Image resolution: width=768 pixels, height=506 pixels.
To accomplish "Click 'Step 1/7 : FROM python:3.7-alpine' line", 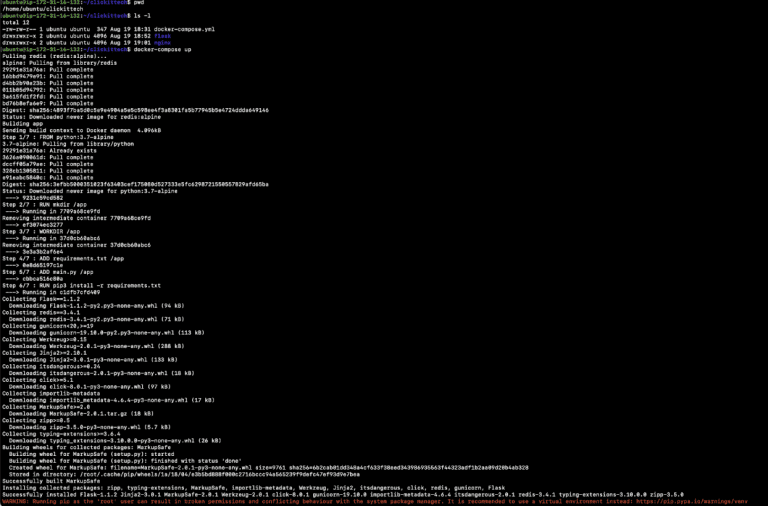I will tap(51, 134).
